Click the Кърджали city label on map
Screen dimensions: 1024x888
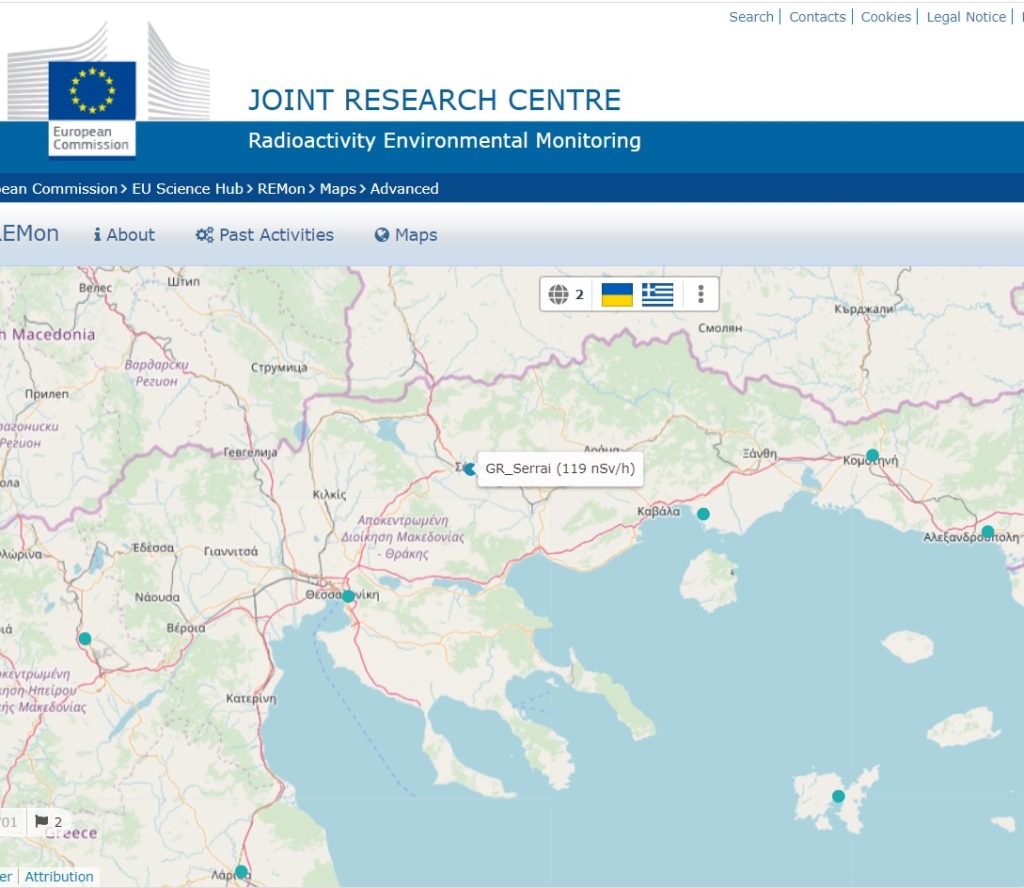tap(863, 309)
